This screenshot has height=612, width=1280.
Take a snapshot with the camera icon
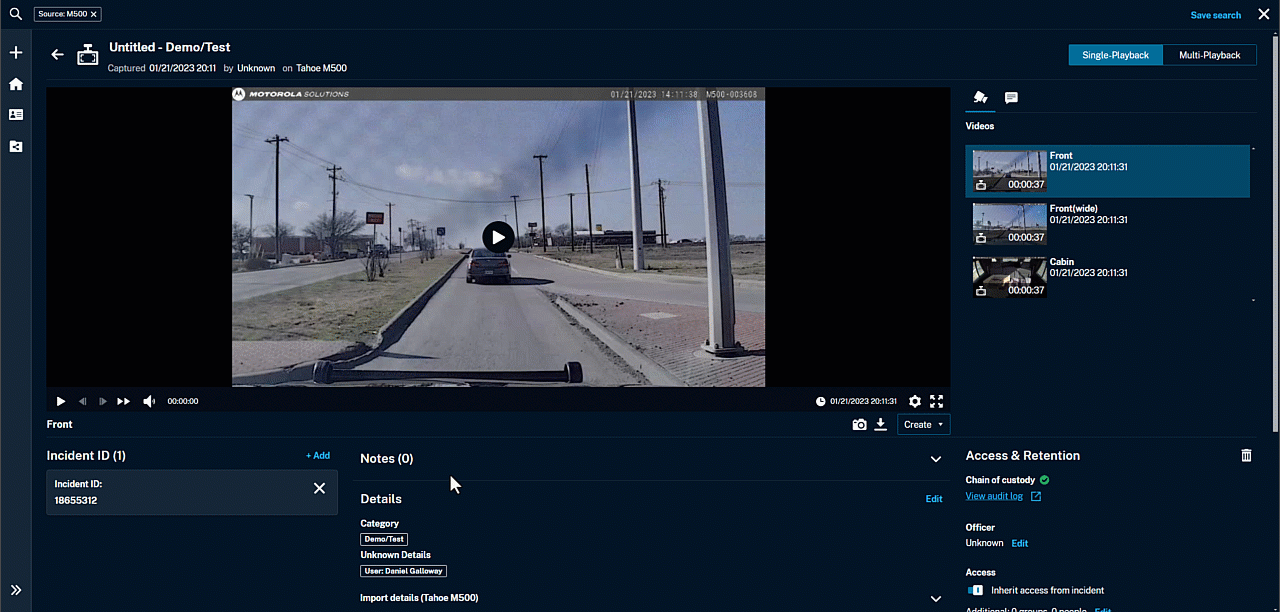coord(859,425)
